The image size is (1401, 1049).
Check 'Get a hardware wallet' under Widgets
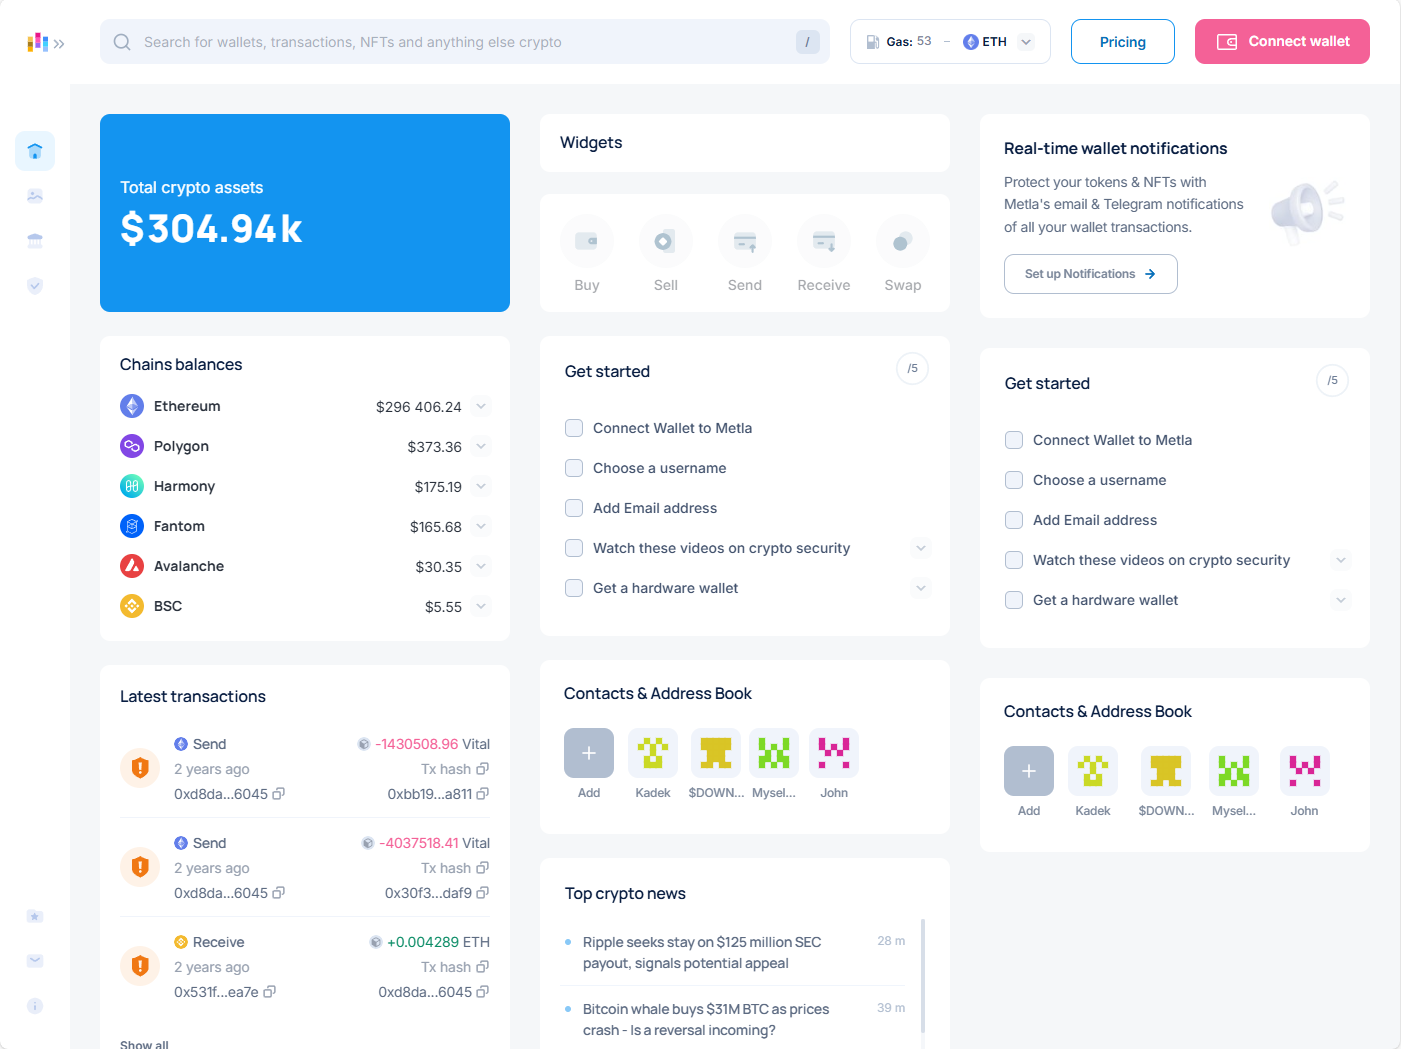pos(574,588)
